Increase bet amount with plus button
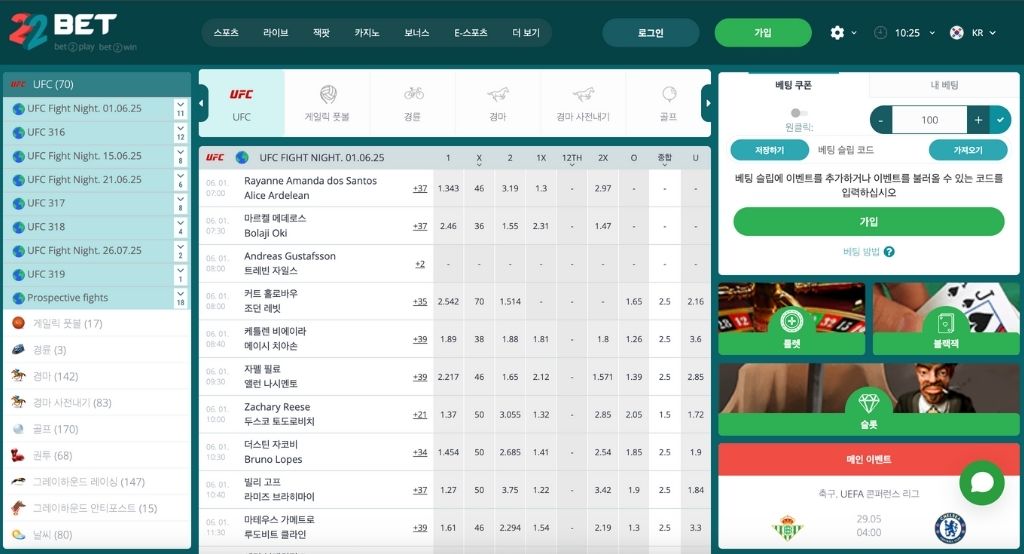This screenshot has height=554, width=1024. [x=978, y=120]
